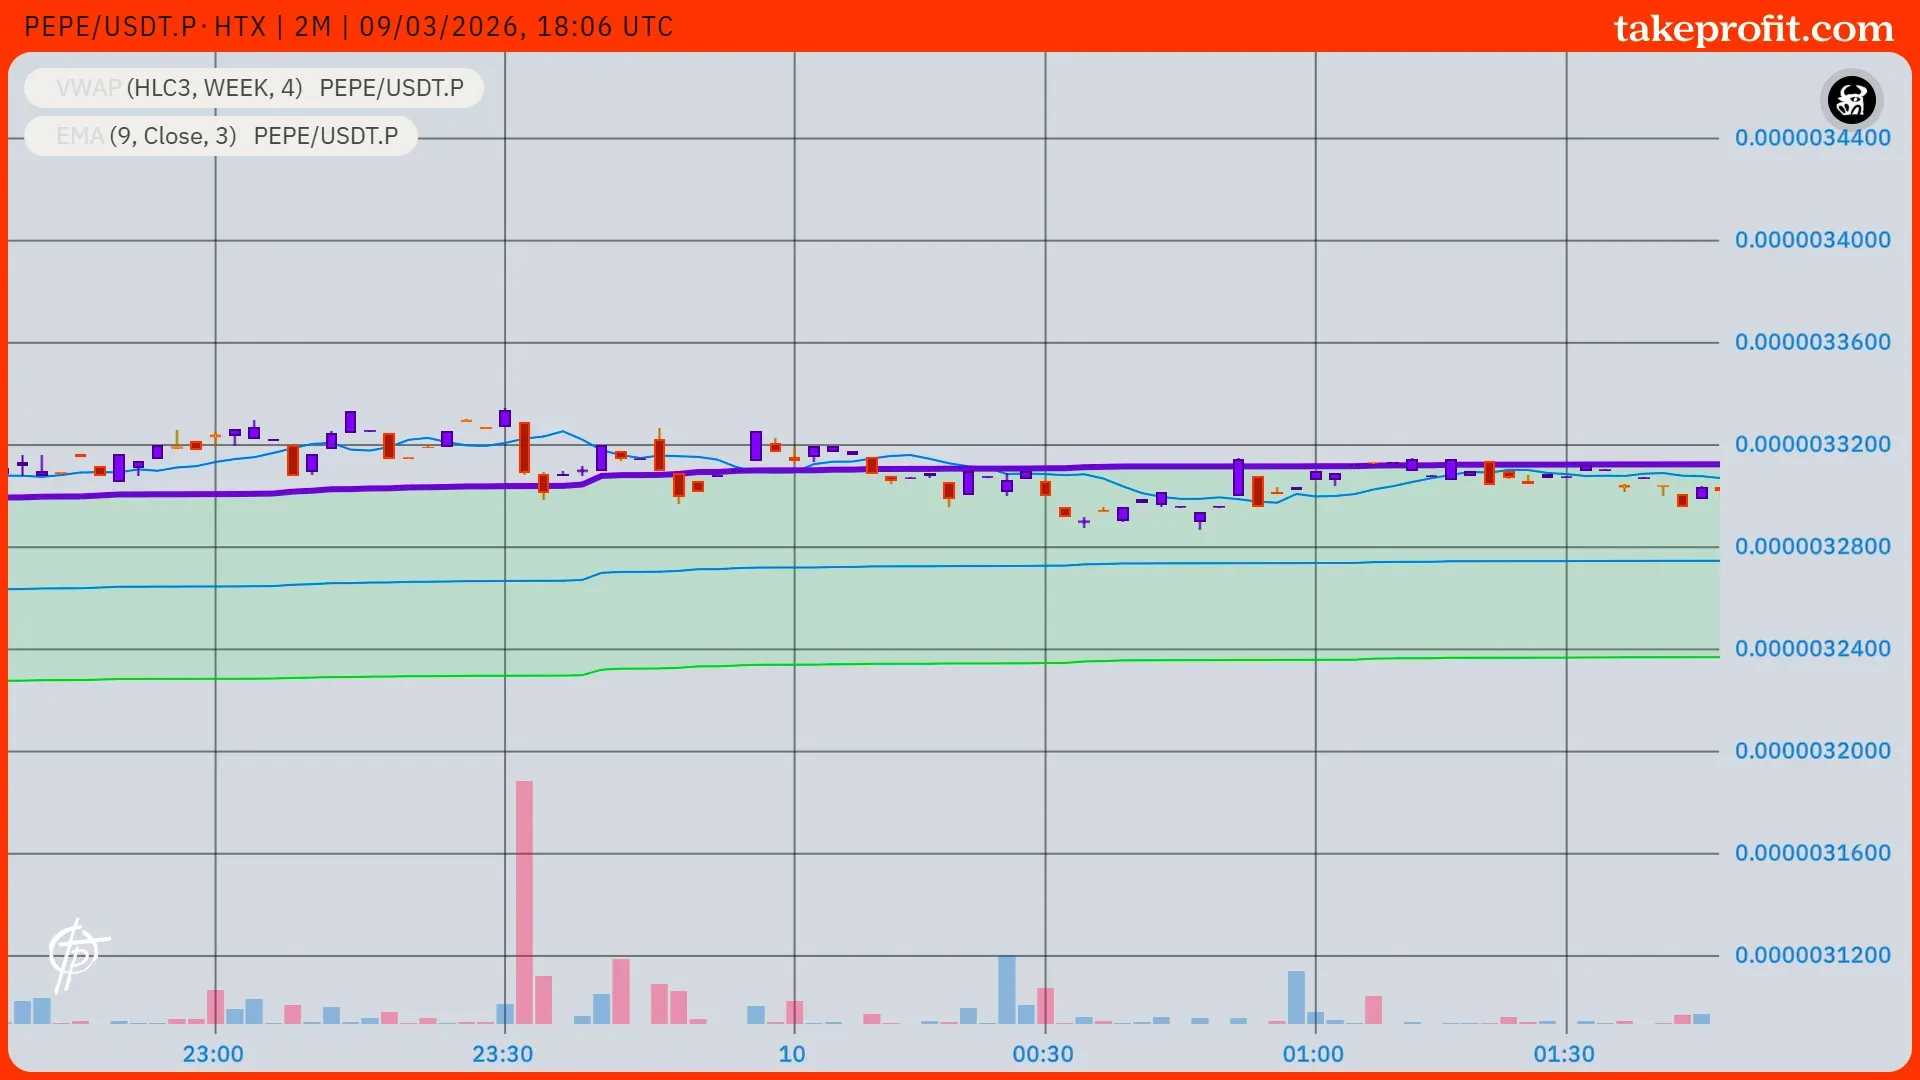The image size is (1920, 1080).
Task: Click the PEPE/USDT.P symbol in VWAP legend
Action: [x=391, y=88]
